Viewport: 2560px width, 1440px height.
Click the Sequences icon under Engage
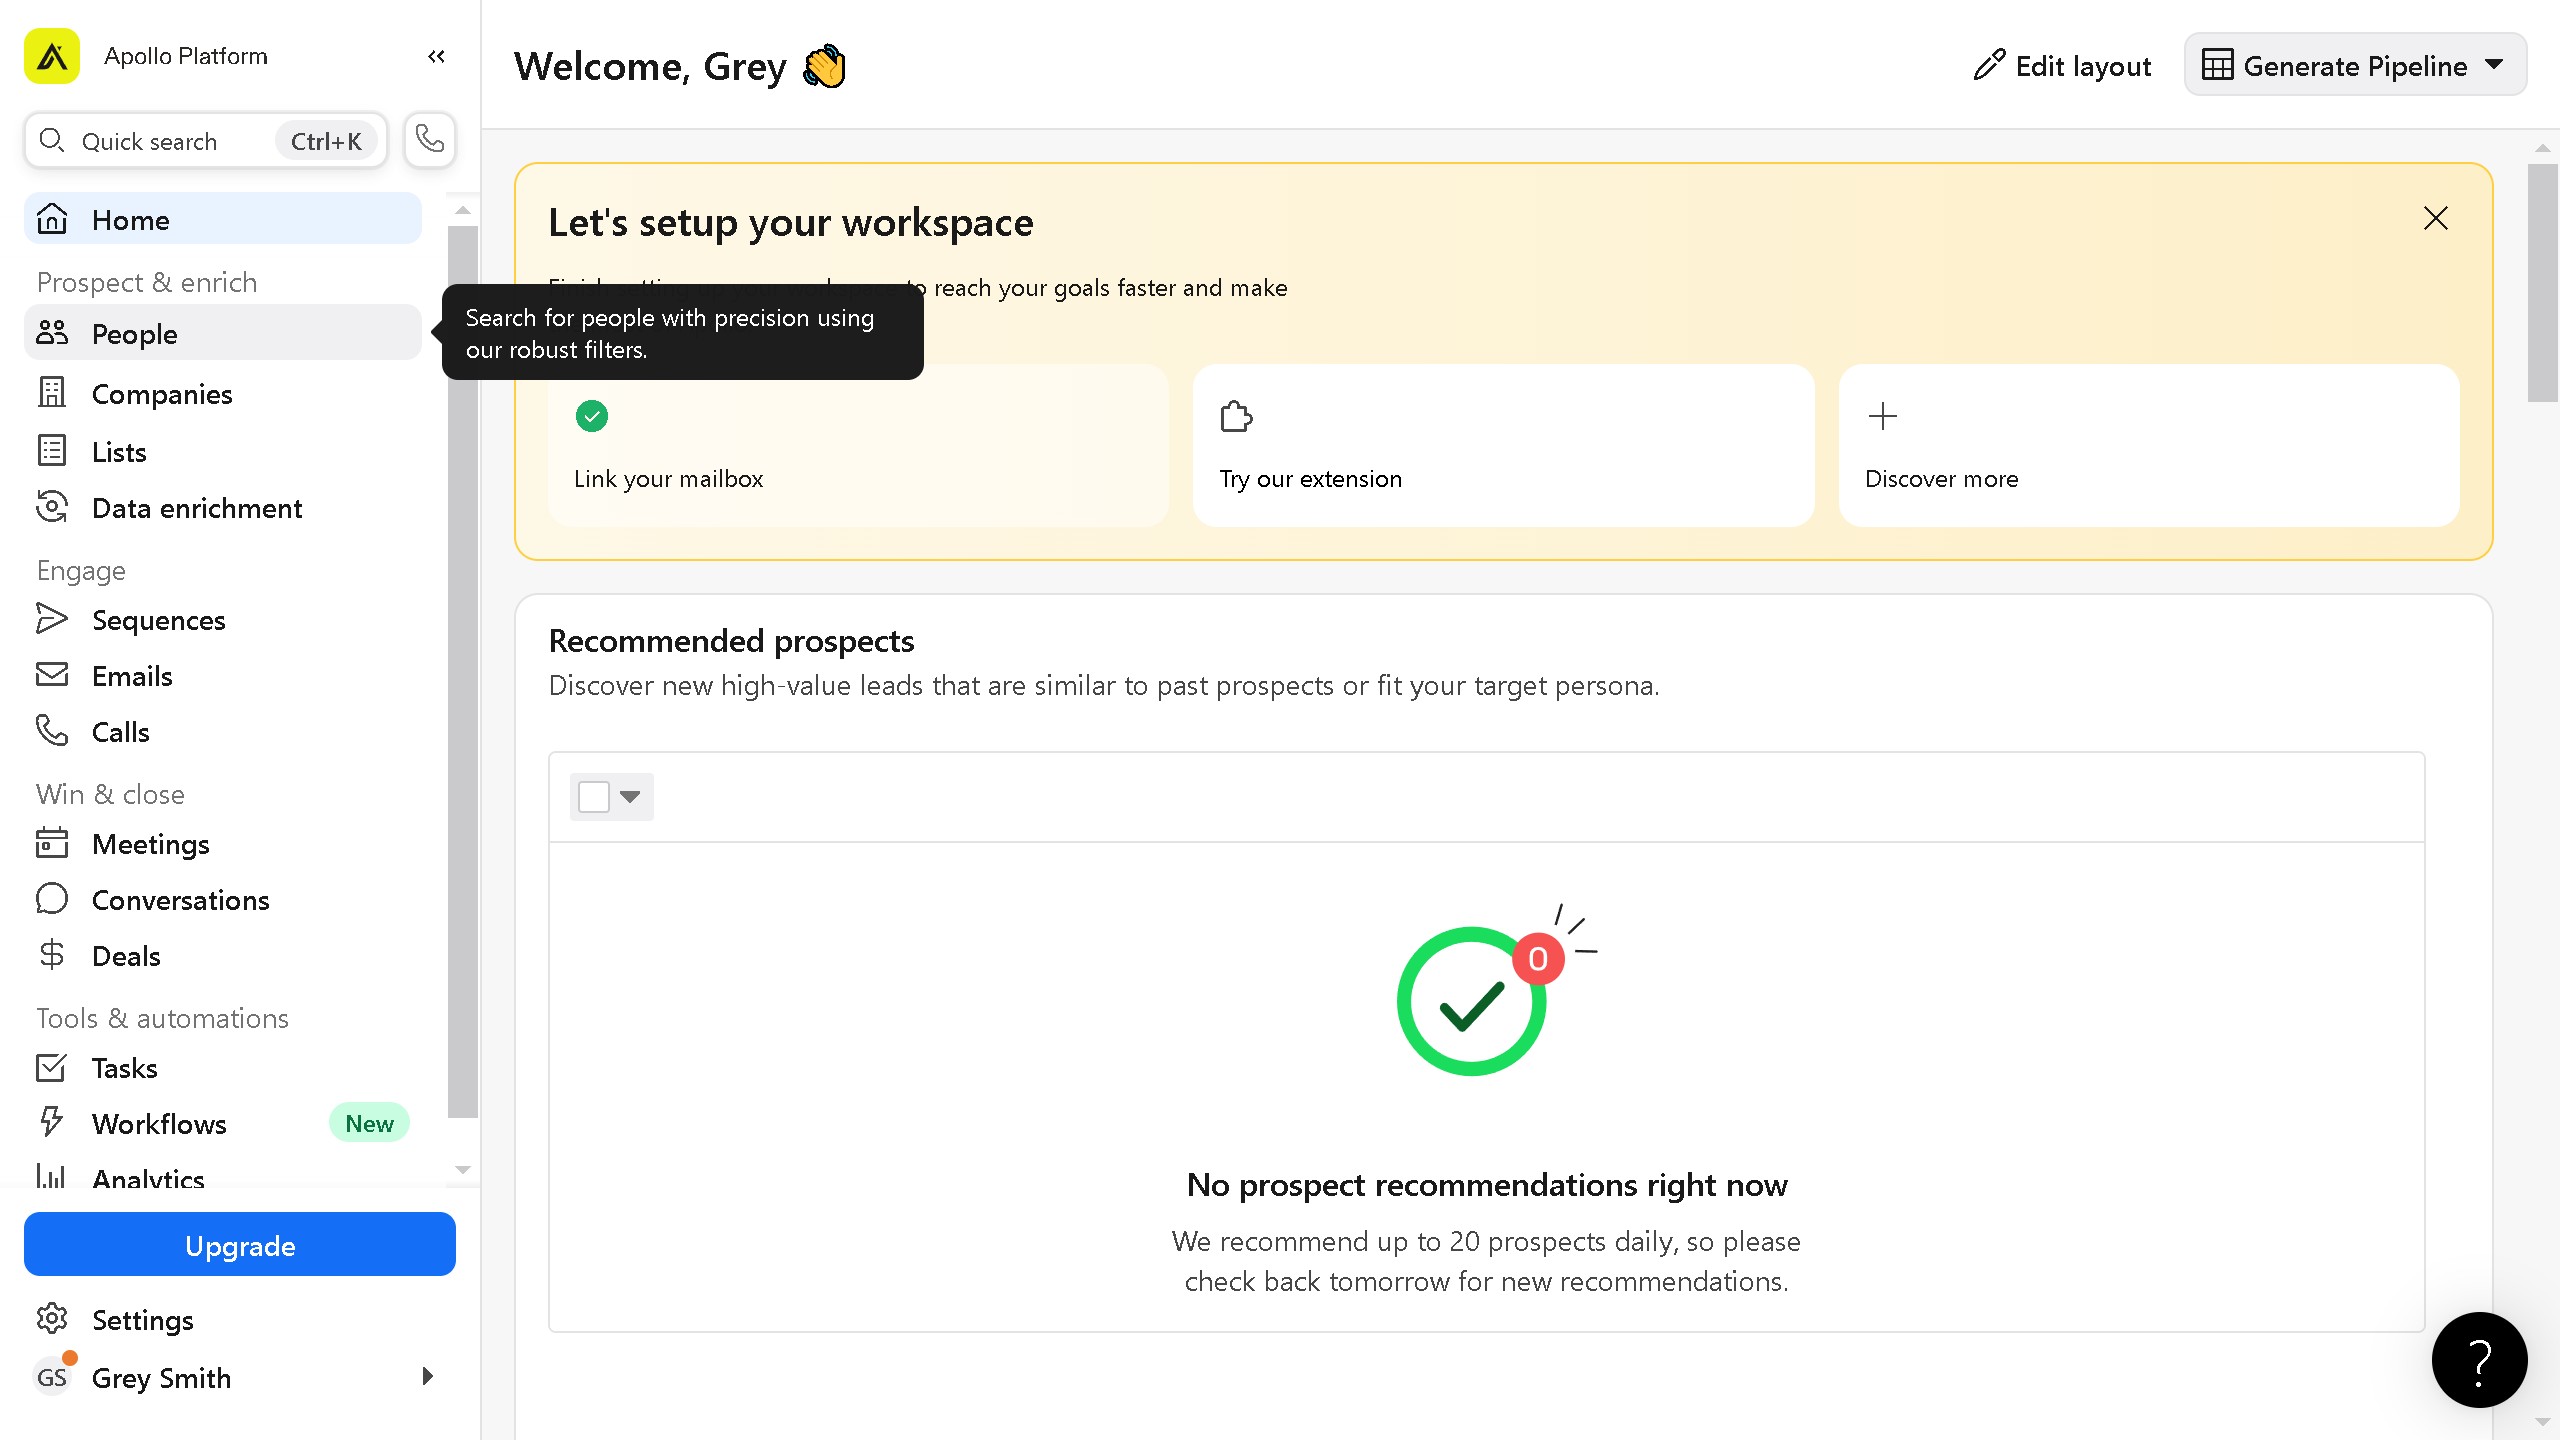(52, 619)
